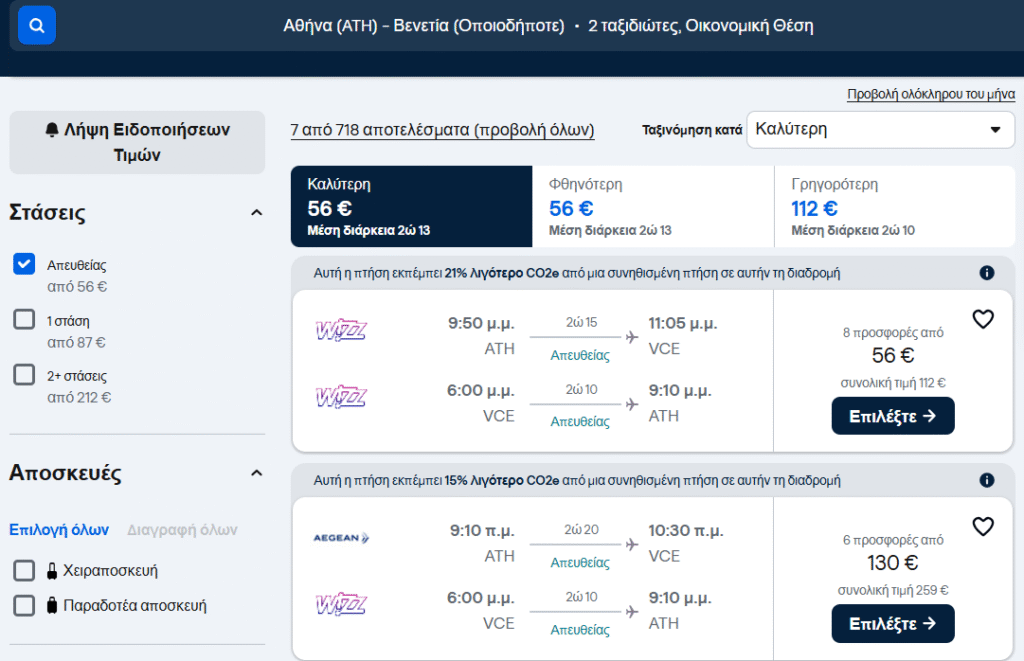The image size is (1024, 661).
Task: Show info for the 21% less CO2e notice
Action: 987,272
